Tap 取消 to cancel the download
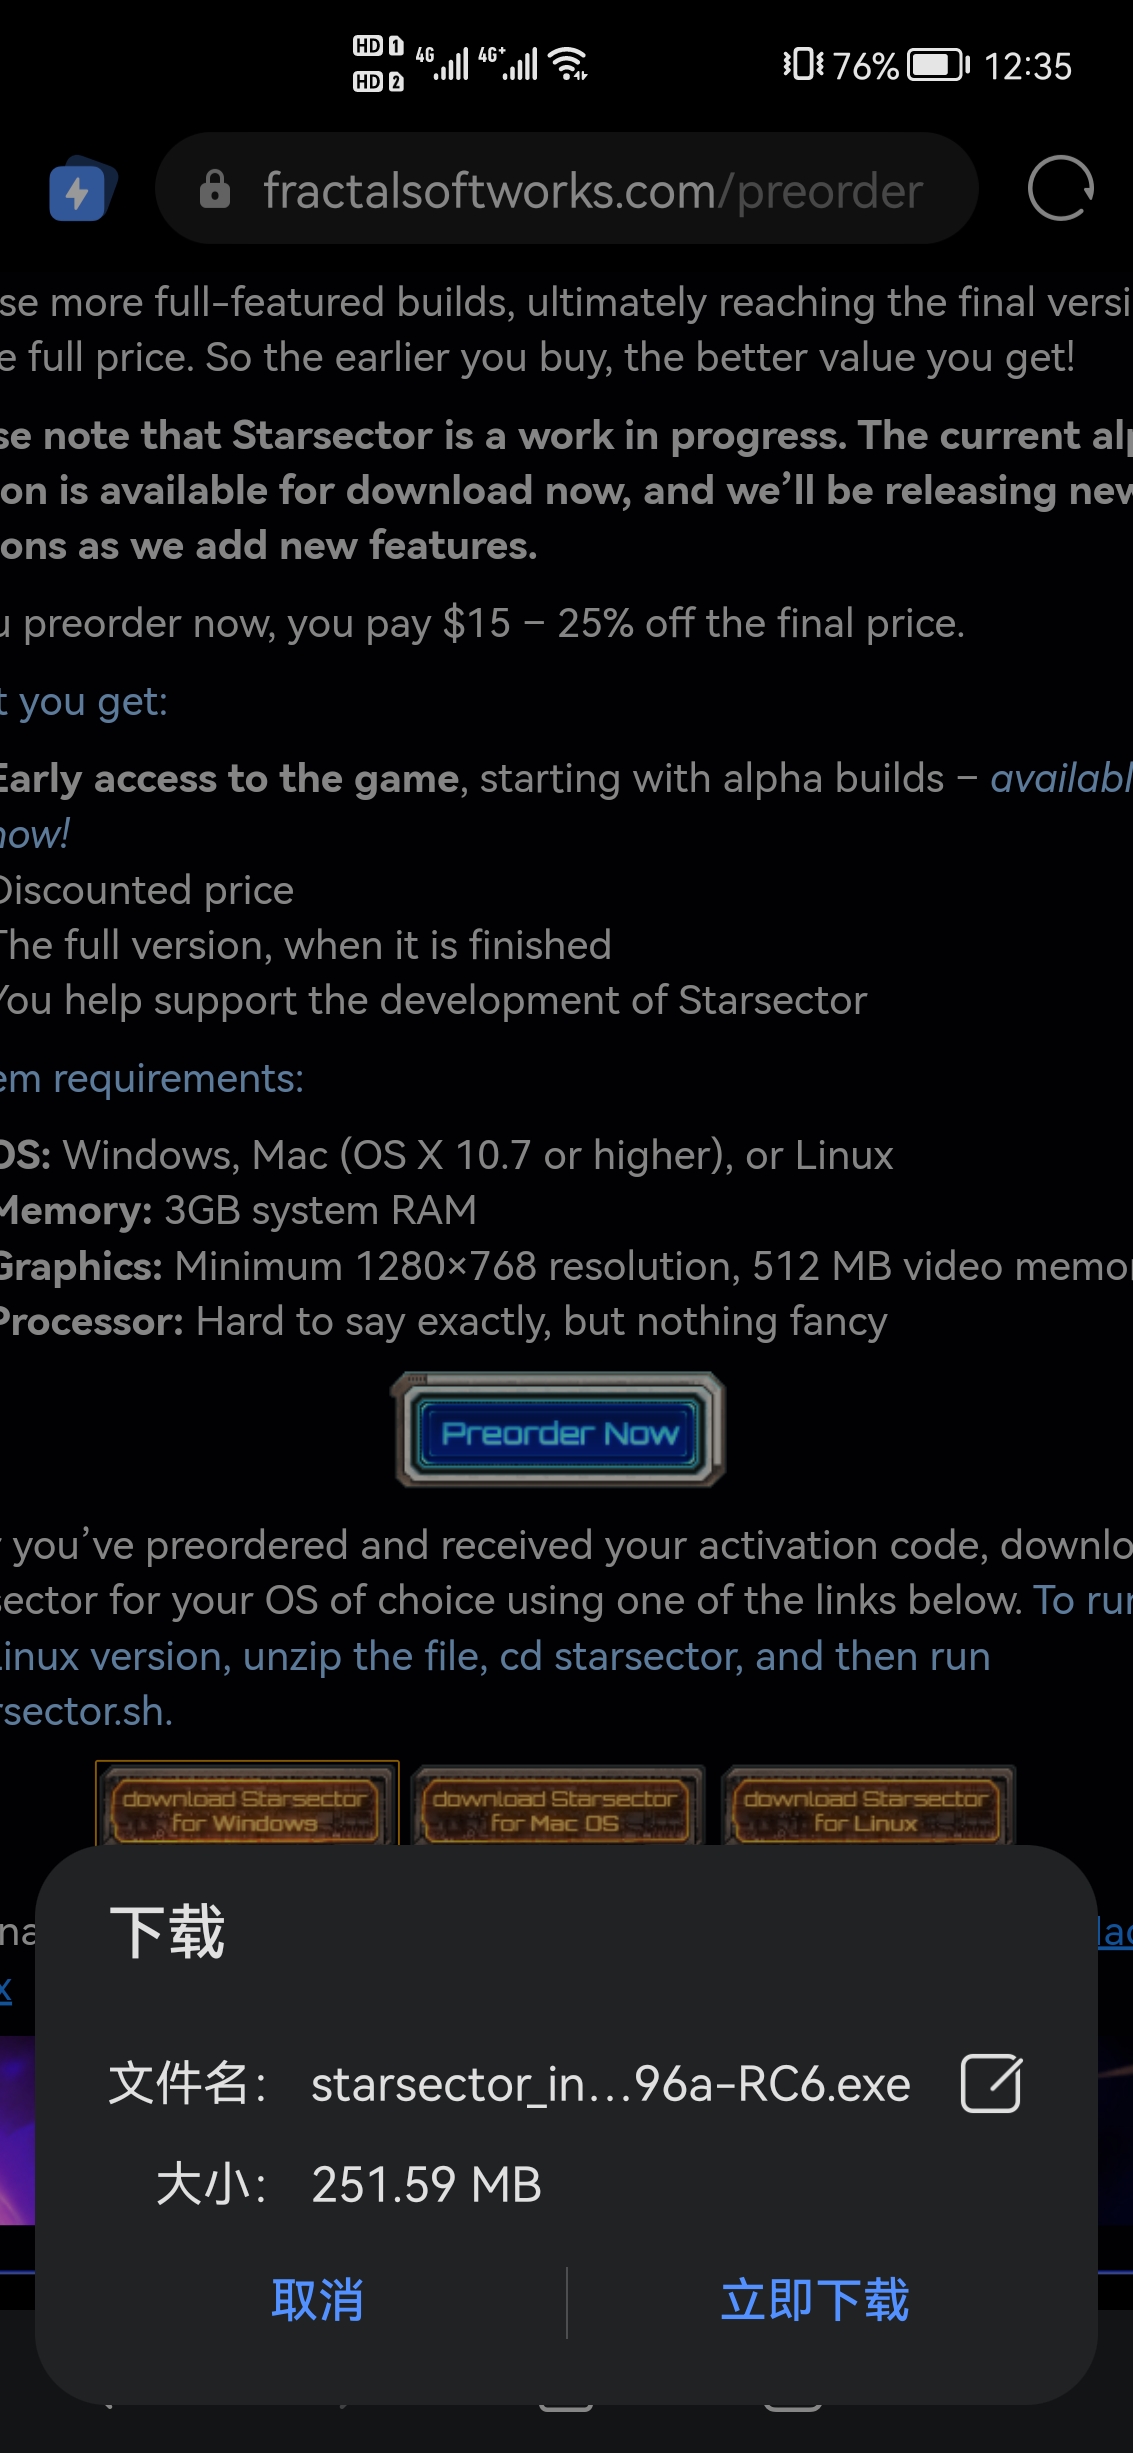Viewport: 1133px width, 2453px height. [x=317, y=2300]
